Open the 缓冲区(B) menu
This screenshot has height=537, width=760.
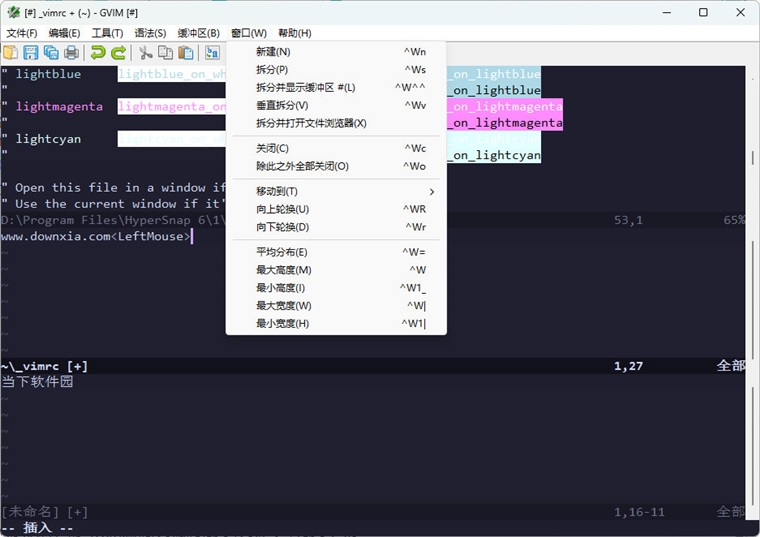(199, 33)
